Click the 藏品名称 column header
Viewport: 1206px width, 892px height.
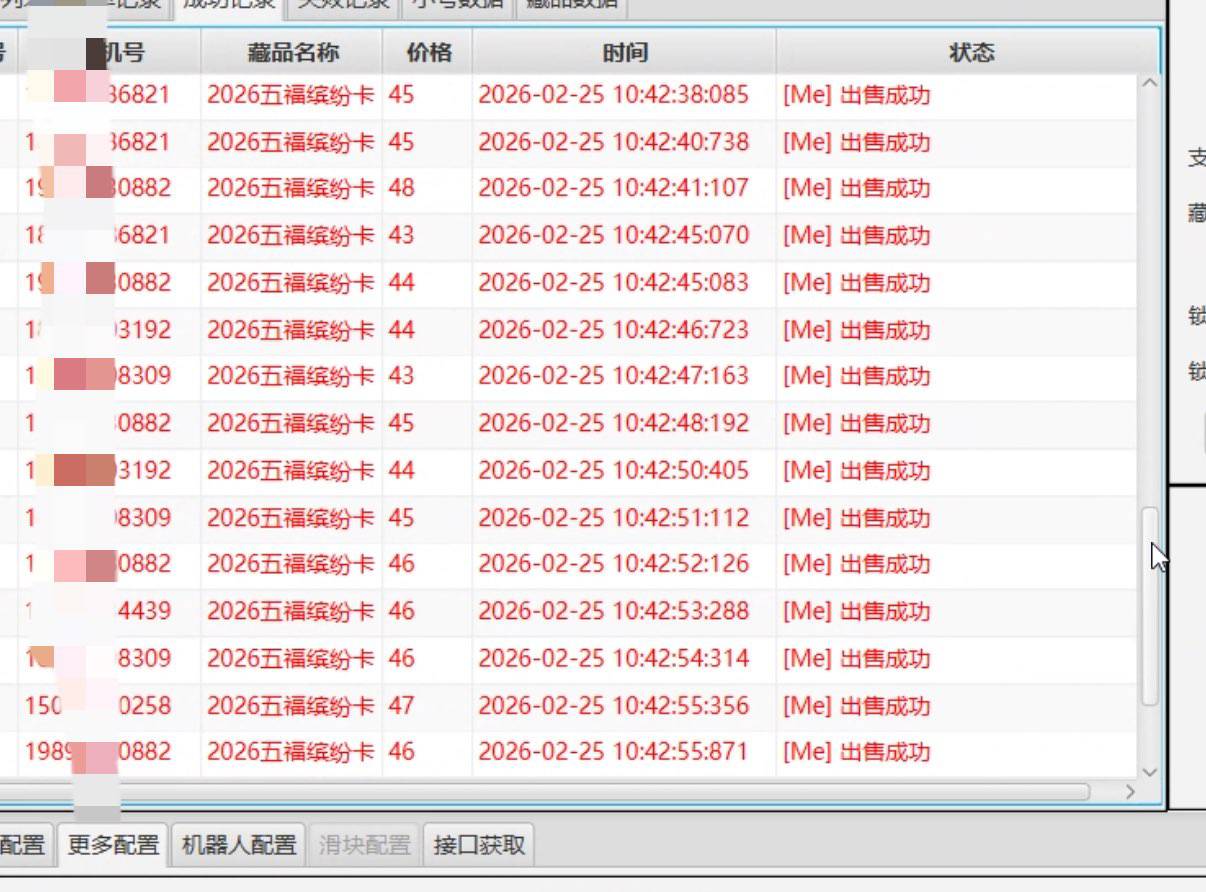point(292,50)
